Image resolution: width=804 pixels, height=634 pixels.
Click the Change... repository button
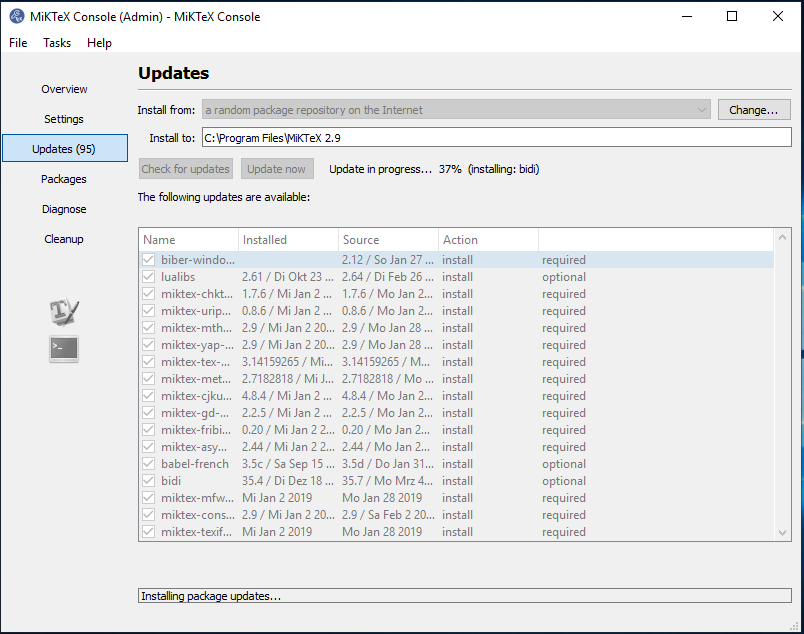754,110
